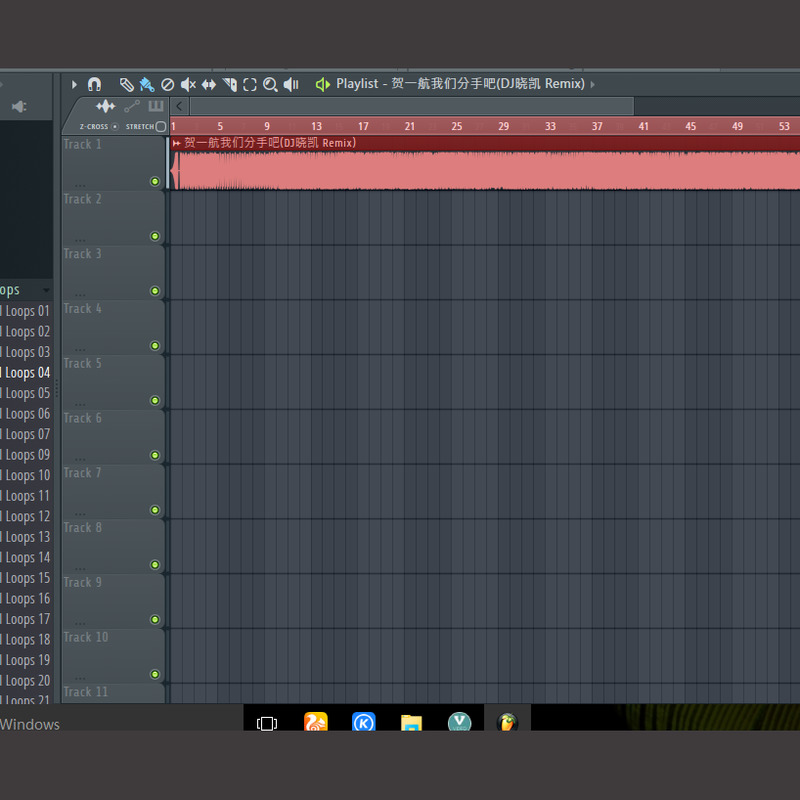Click the playlist horizontal scrollbar

click(412, 106)
